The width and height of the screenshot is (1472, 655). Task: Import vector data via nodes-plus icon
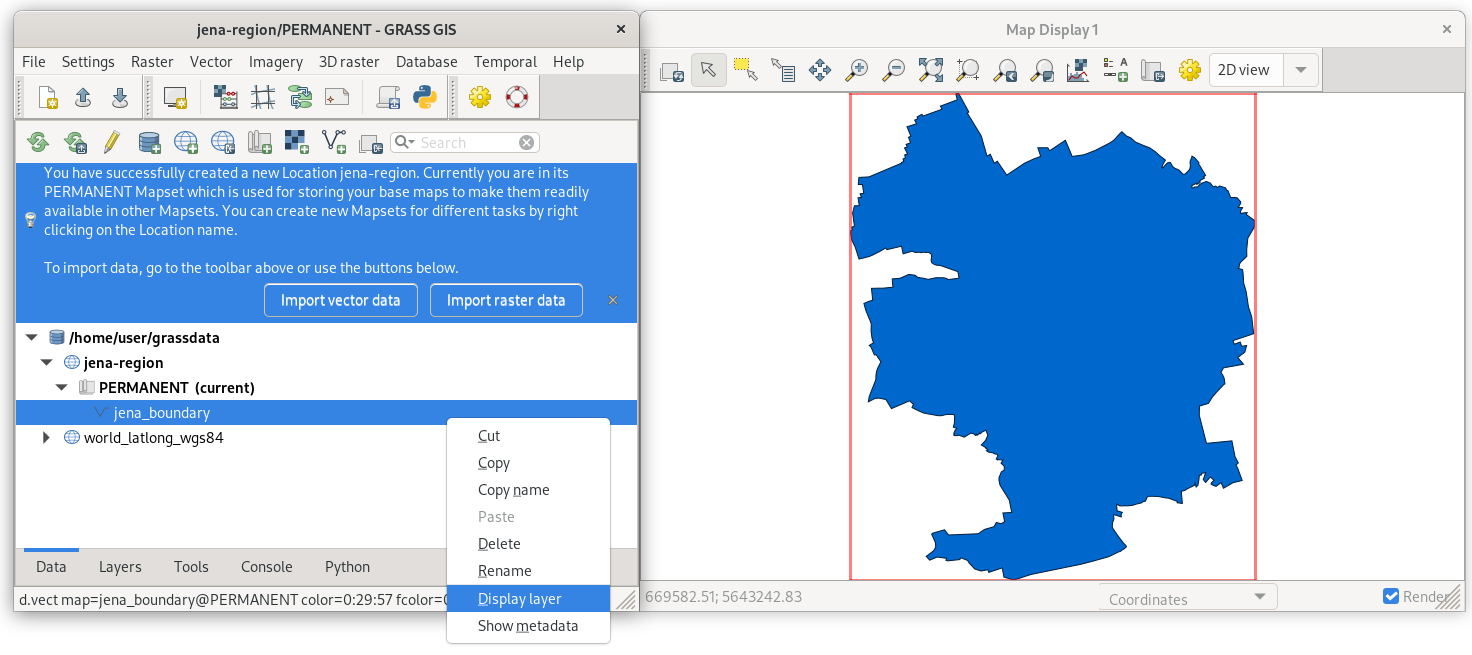[x=334, y=142]
